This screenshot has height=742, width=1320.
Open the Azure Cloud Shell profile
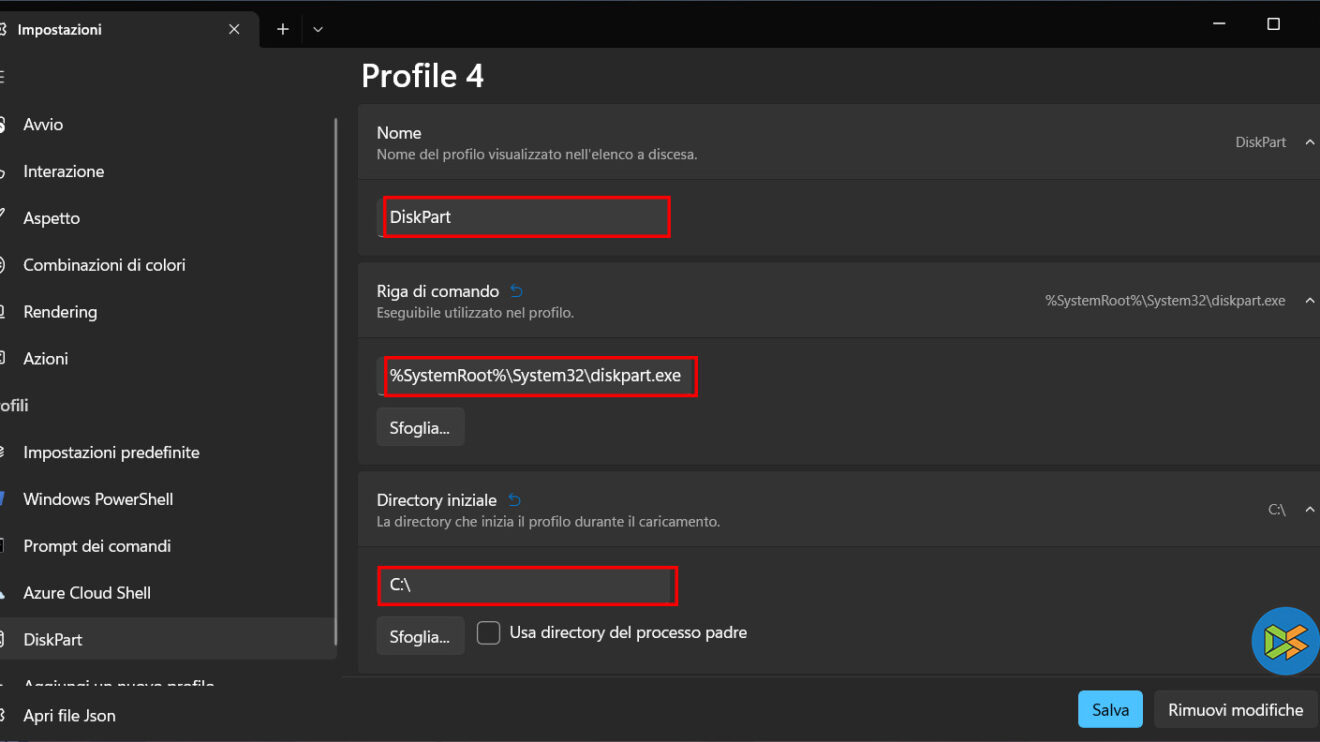87,593
